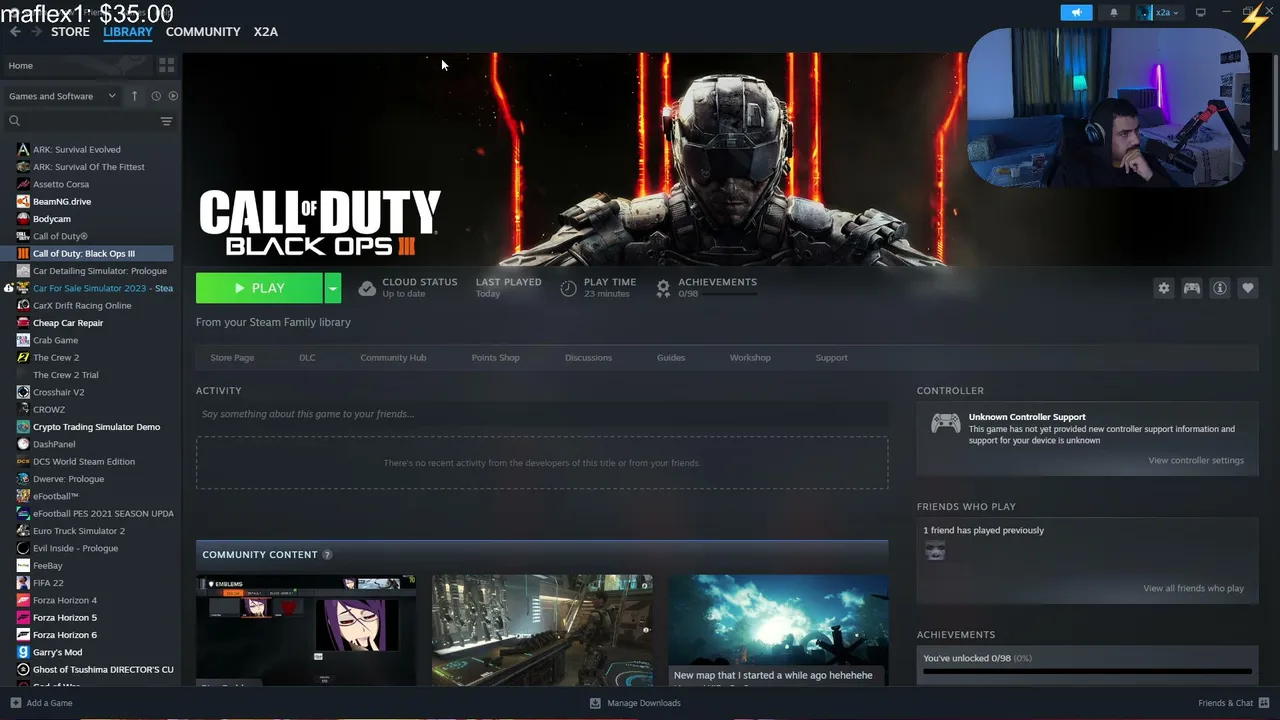The width and height of the screenshot is (1280, 720).
Task: Show game info icon
Action: pyautogui.click(x=1220, y=288)
